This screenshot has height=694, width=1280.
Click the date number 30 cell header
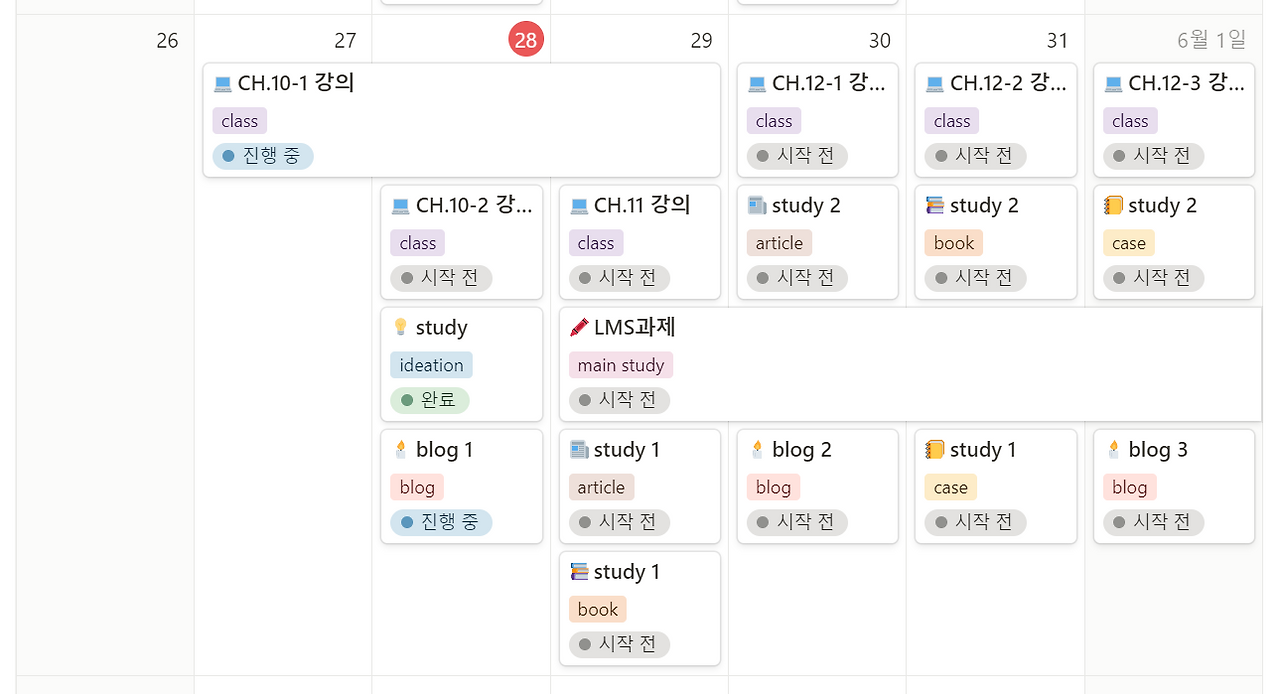tap(880, 41)
